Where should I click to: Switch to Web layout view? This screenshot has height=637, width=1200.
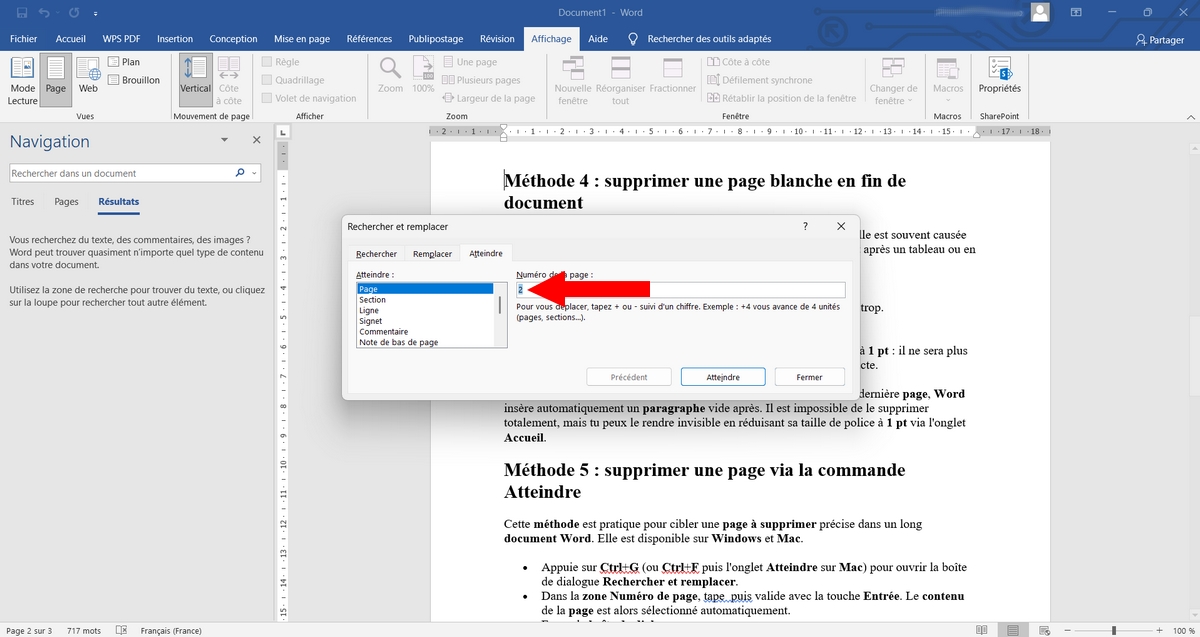(x=88, y=76)
